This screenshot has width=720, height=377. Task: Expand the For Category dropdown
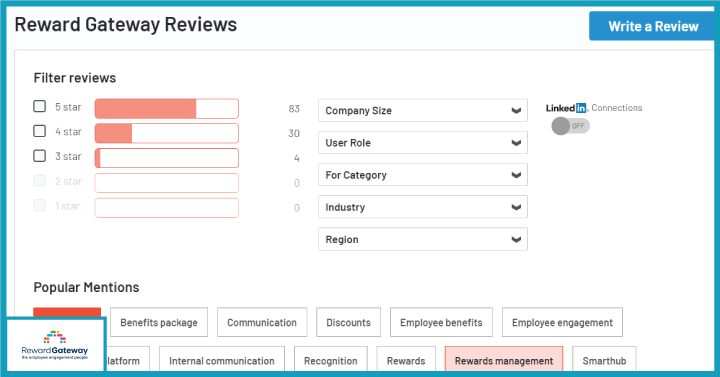(x=423, y=175)
